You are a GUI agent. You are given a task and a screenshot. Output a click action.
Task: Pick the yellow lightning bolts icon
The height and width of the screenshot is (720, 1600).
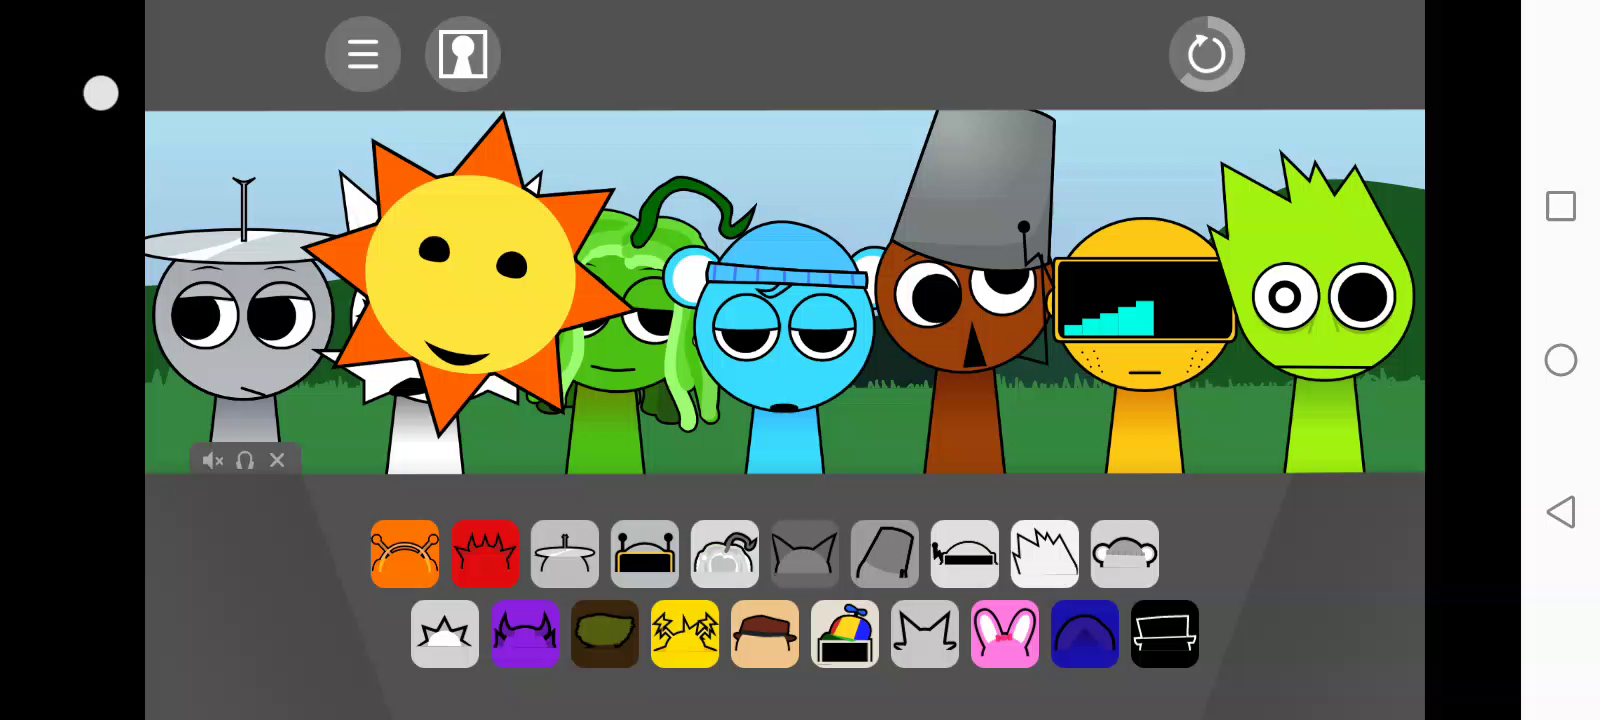[685, 634]
